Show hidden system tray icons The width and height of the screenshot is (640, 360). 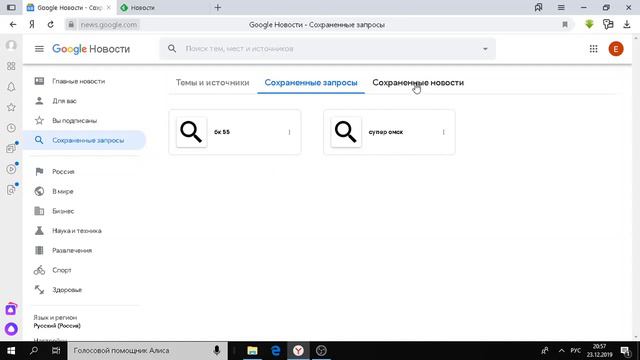[x=562, y=351]
